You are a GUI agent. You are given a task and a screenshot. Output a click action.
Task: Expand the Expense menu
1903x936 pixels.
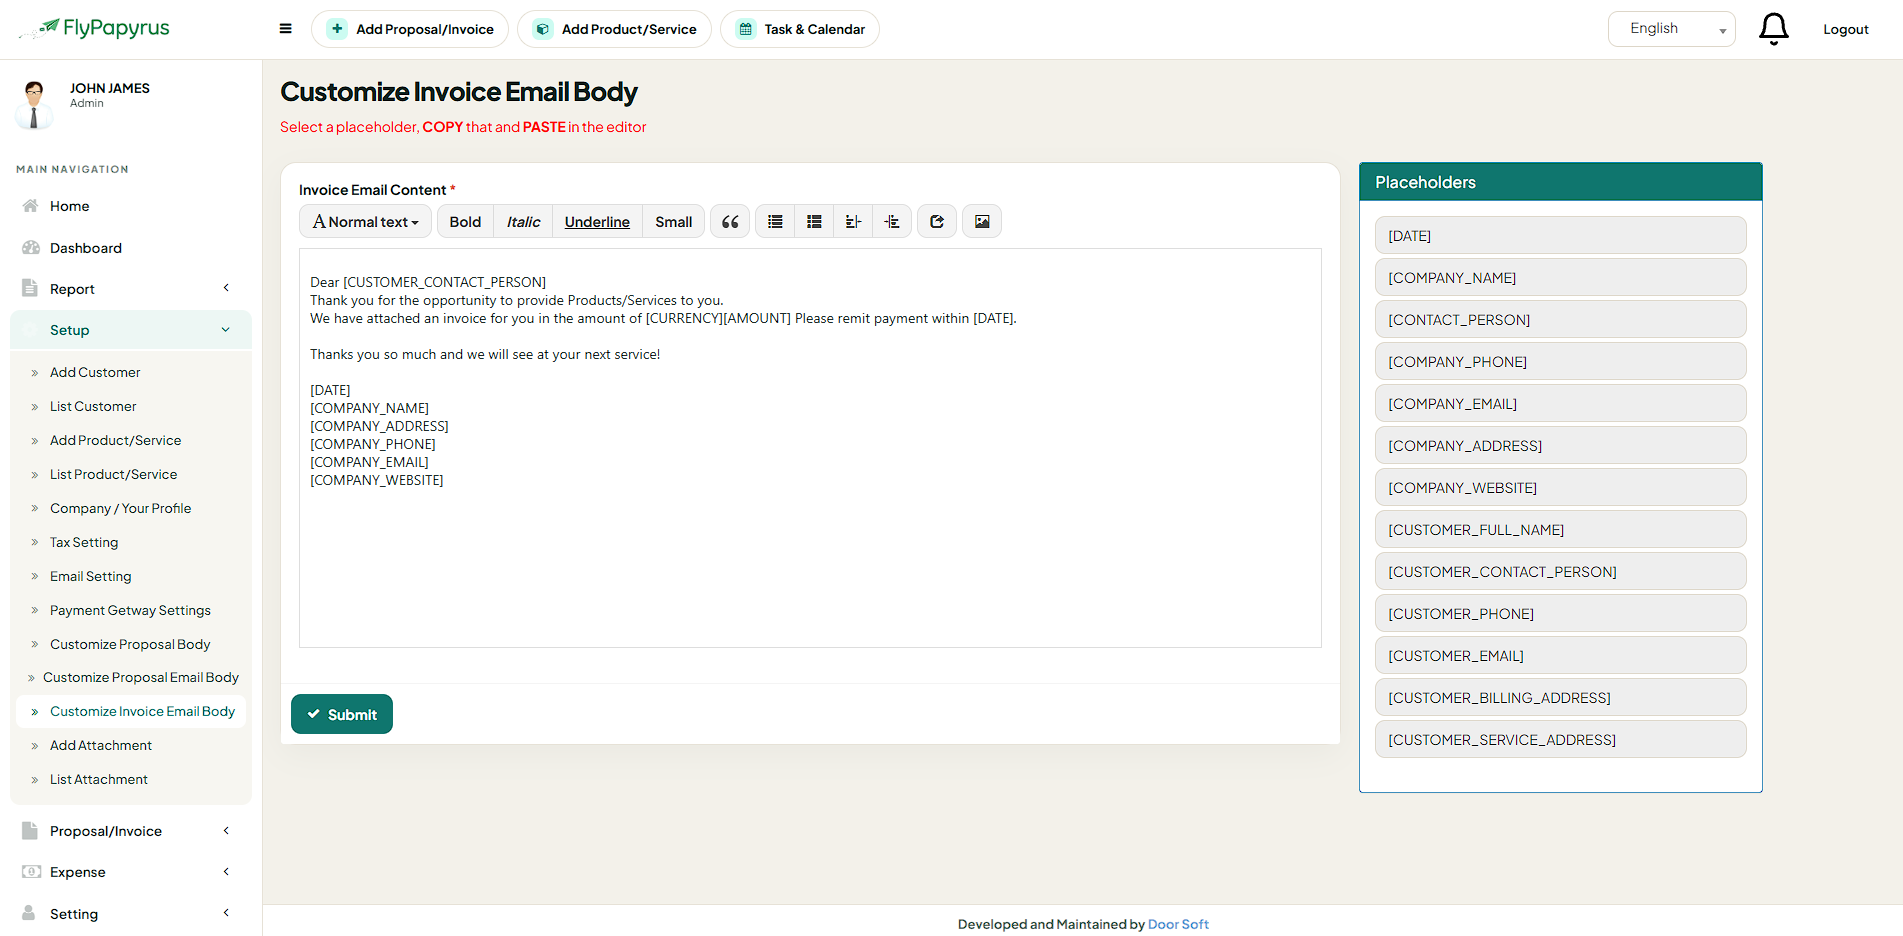(x=131, y=872)
